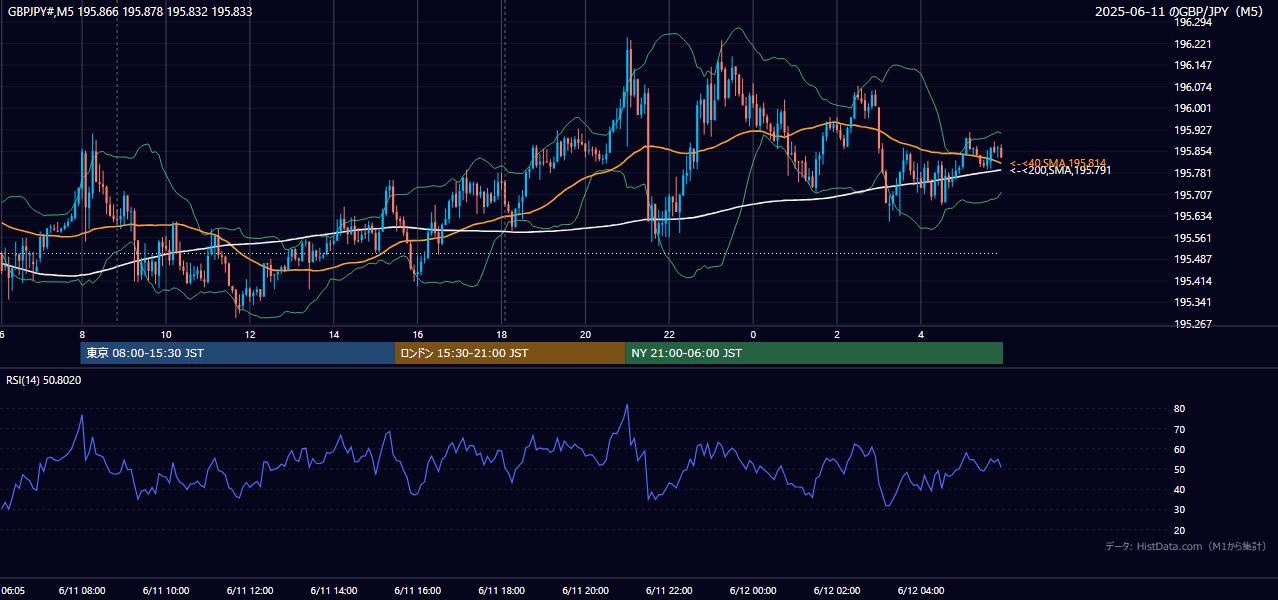Click RSI scale value 70

pyautogui.click(x=1179, y=429)
